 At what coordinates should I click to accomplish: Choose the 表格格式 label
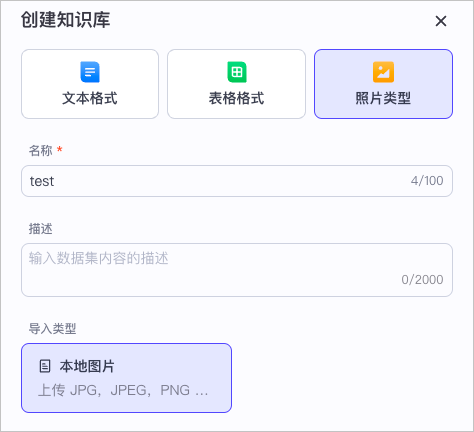click(x=236, y=98)
